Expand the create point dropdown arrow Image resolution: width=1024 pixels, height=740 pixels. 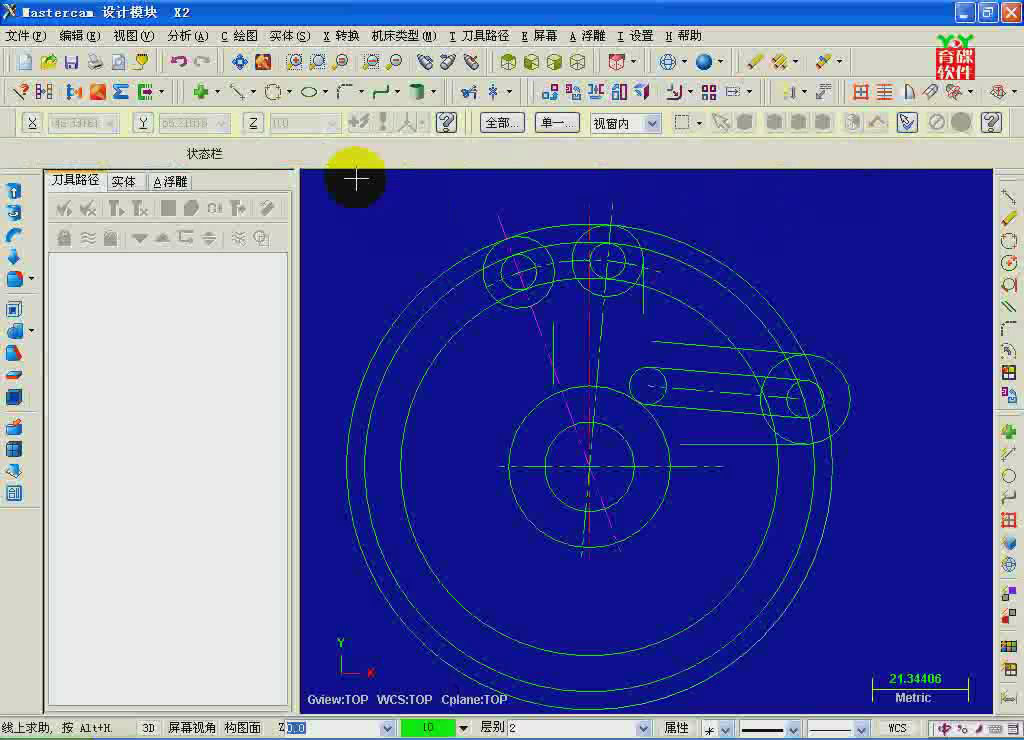tap(217, 92)
